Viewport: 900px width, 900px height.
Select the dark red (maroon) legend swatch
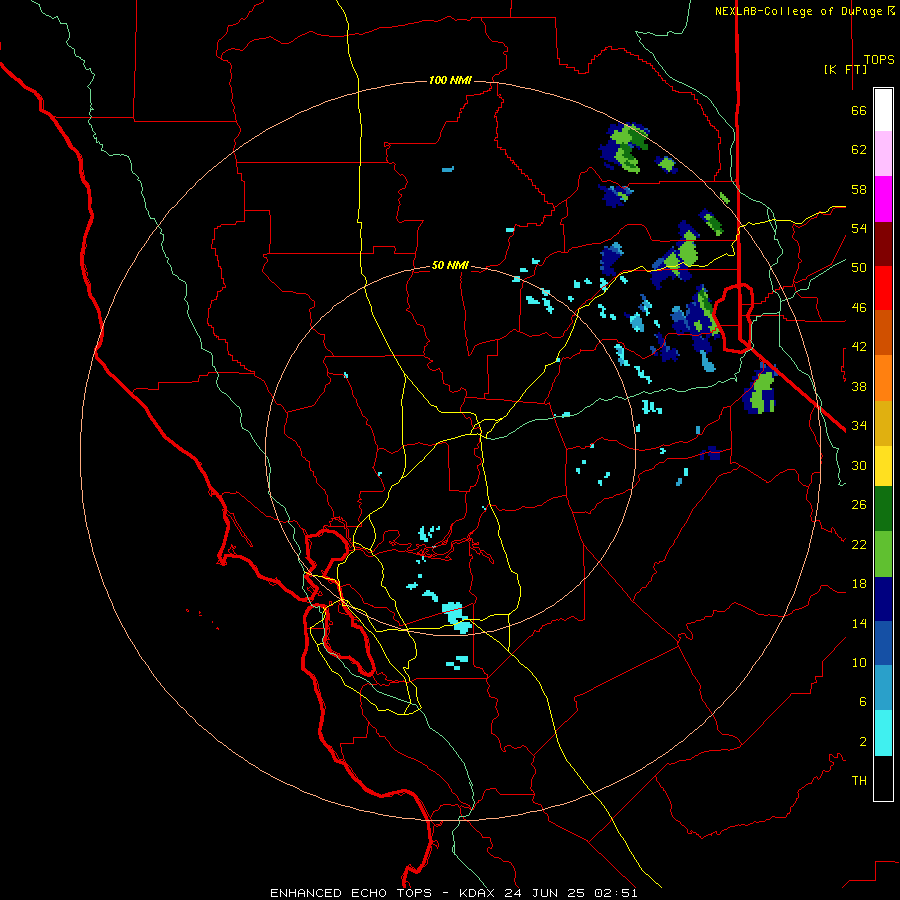pyautogui.click(x=883, y=244)
